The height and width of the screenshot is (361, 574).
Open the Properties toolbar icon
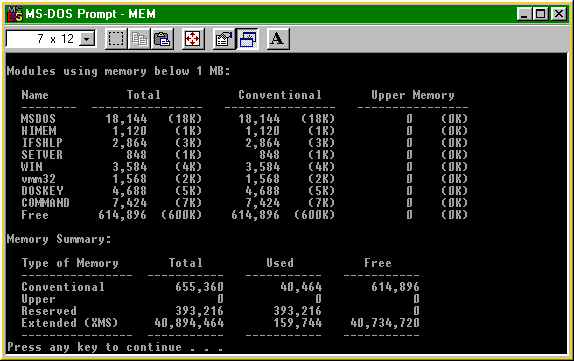tap(224, 39)
